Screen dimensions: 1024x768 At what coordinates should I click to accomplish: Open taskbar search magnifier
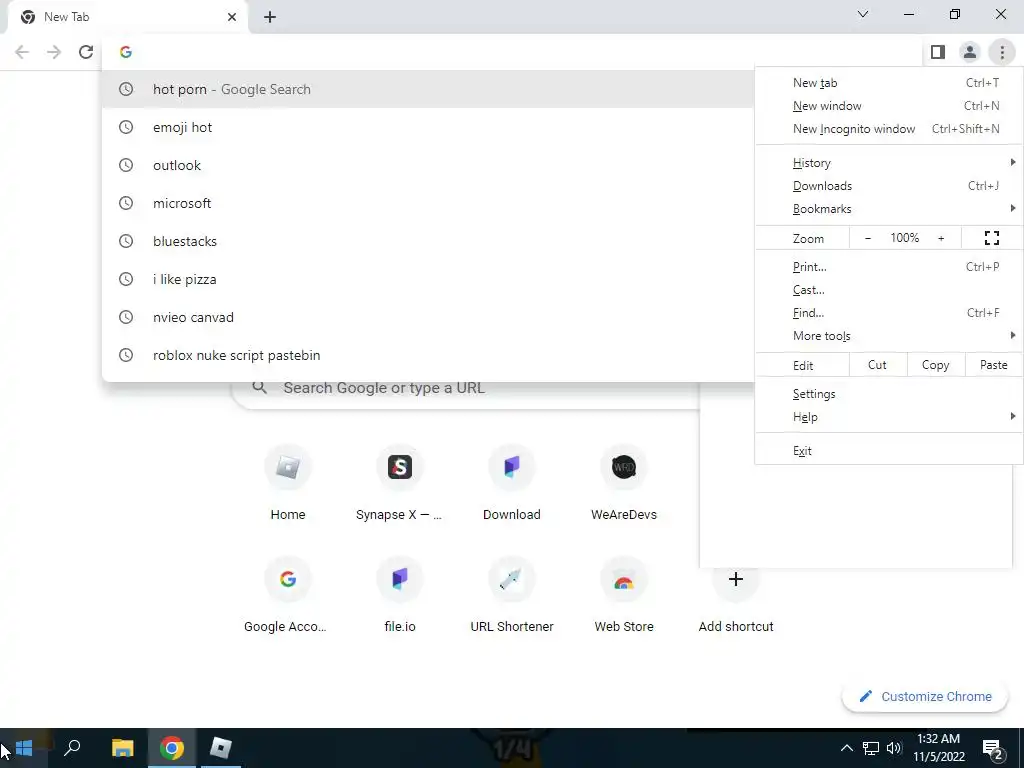72,748
